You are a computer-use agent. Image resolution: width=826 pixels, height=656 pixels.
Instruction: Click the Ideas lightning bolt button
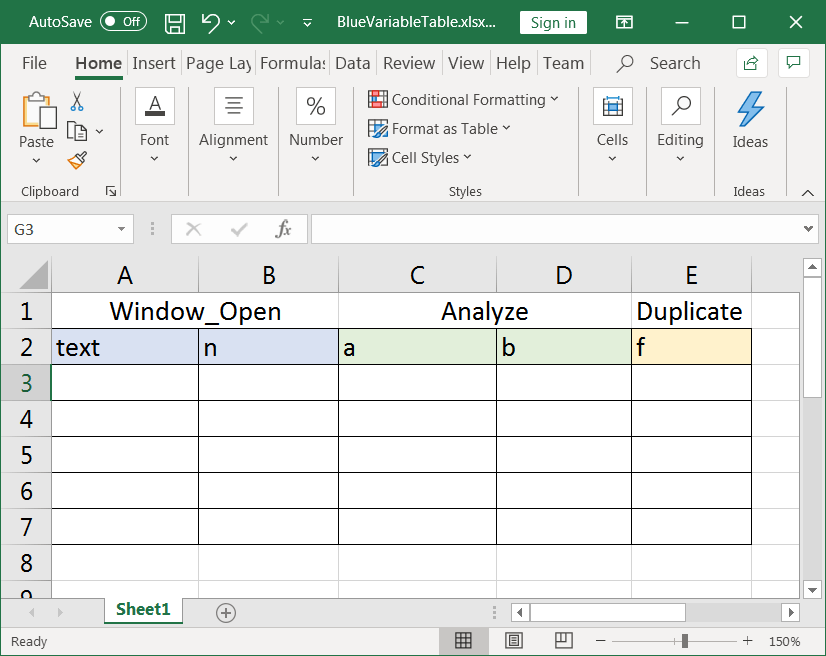click(750, 120)
